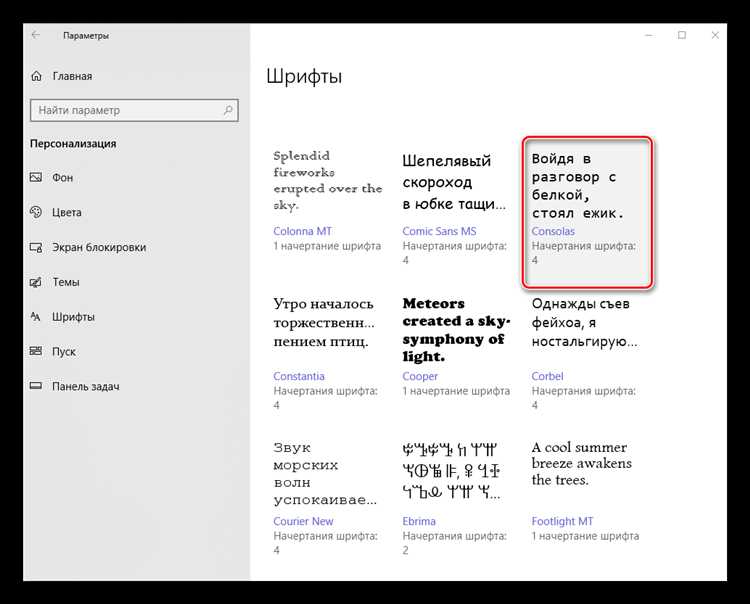Select the Consolas preview text
Screen dimensions: 750x604
click(580, 186)
